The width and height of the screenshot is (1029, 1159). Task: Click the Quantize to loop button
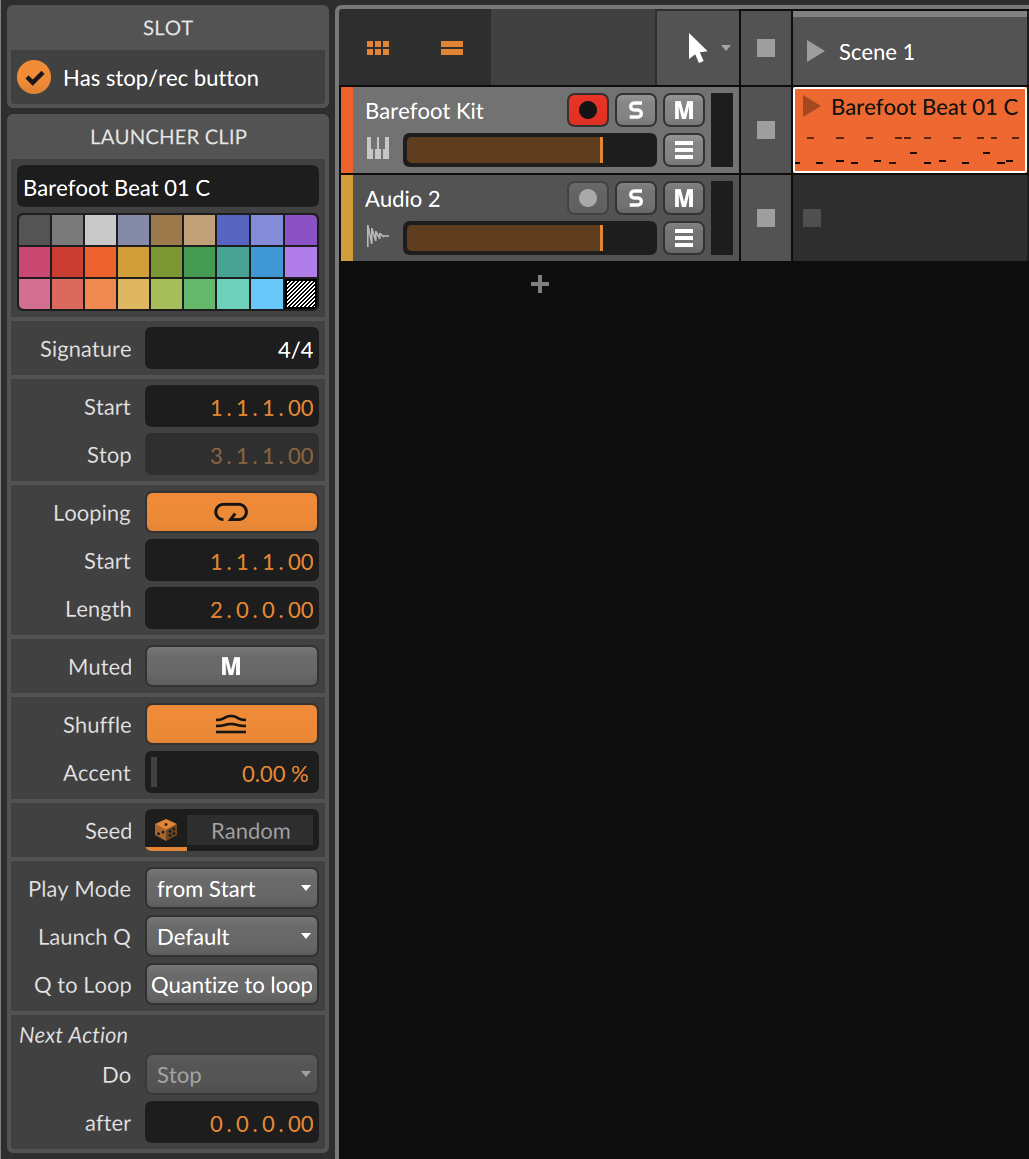pyautogui.click(x=231, y=984)
